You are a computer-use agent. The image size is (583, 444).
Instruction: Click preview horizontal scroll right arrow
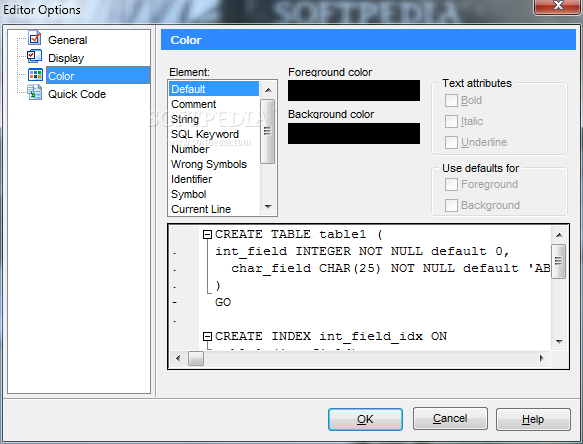click(x=541, y=358)
